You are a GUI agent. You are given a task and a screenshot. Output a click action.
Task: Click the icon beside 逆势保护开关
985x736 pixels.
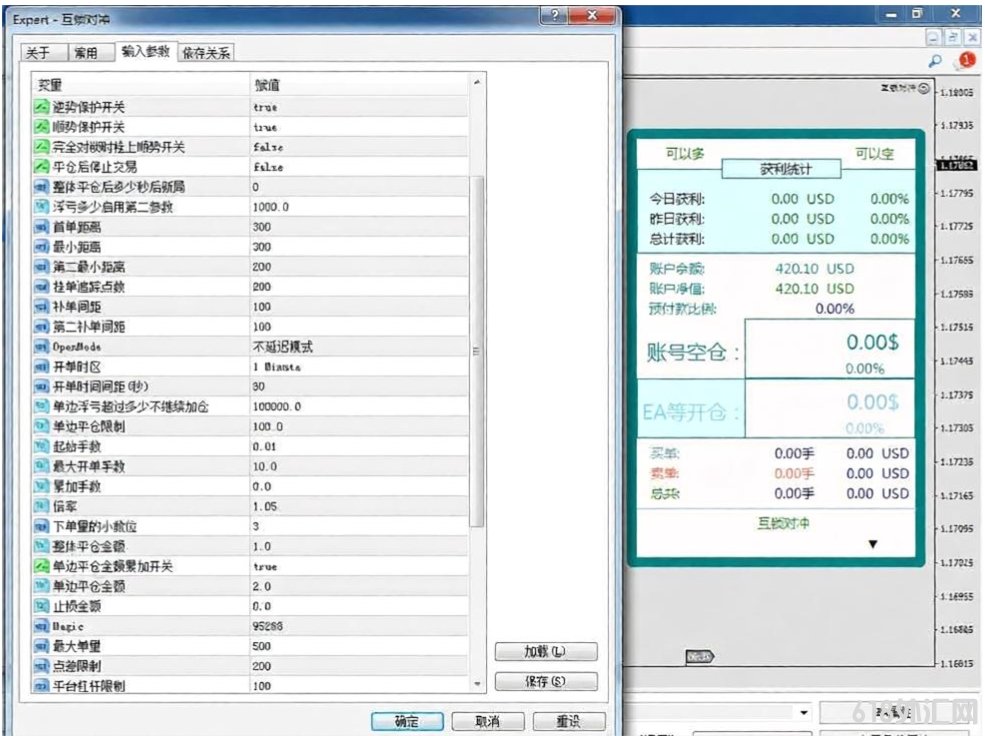pos(41,107)
